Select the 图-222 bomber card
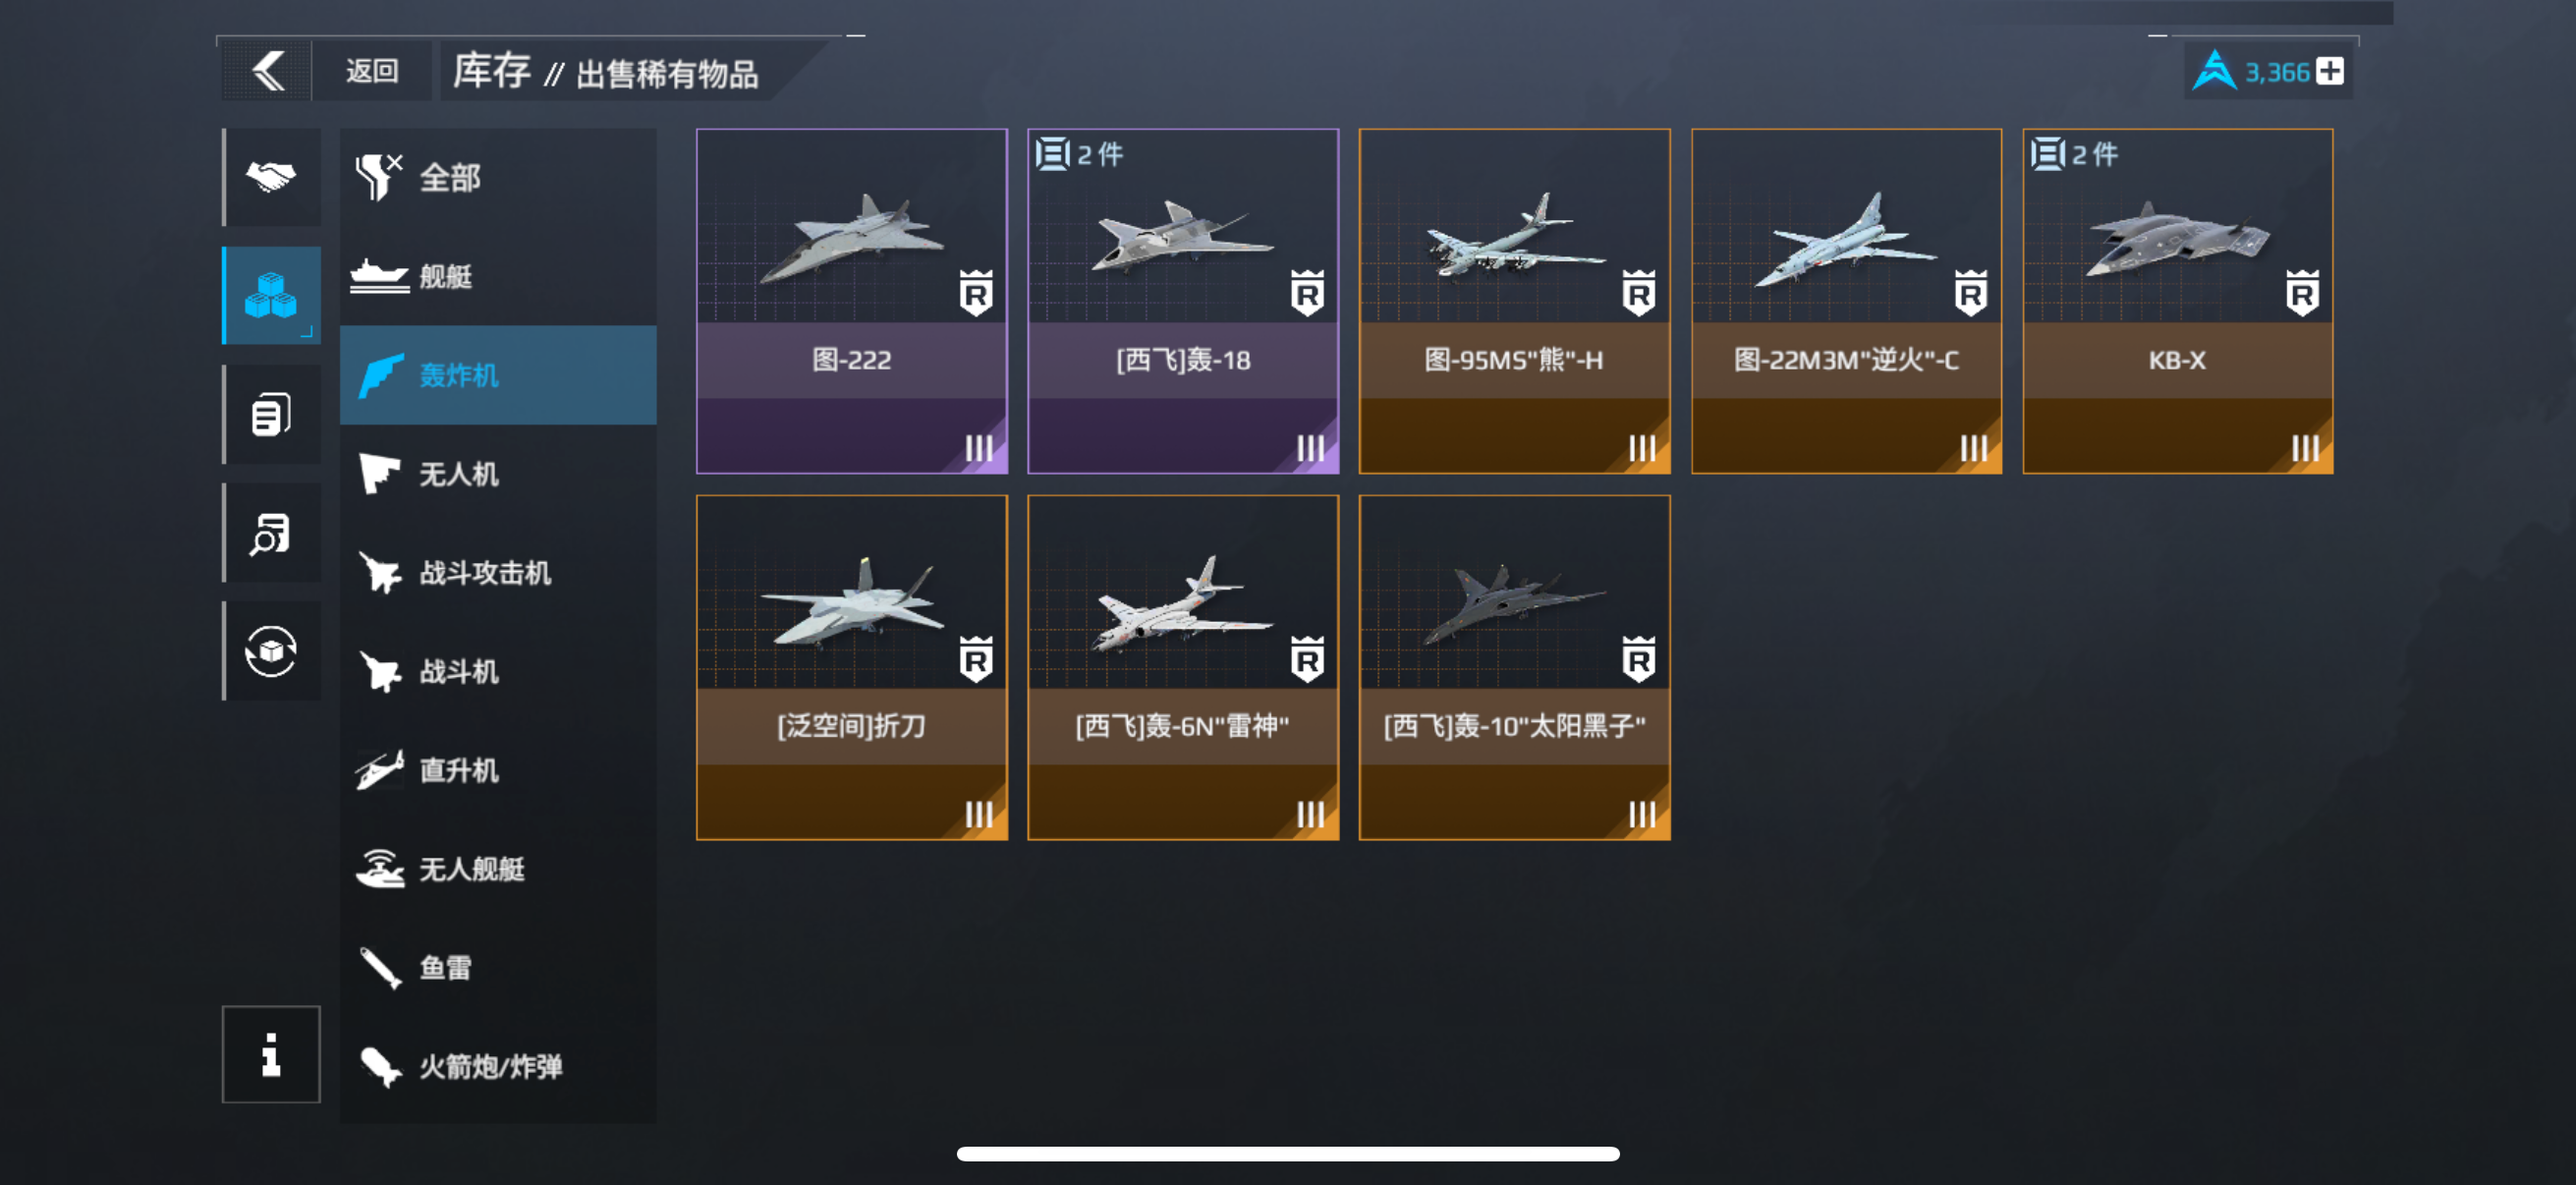 (x=852, y=301)
